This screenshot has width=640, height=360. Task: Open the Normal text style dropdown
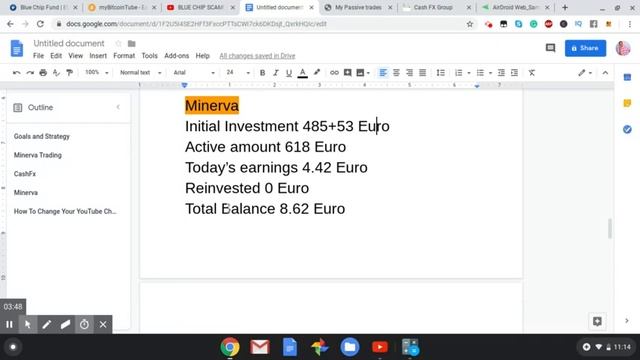pyautogui.click(x=141, y=72)
